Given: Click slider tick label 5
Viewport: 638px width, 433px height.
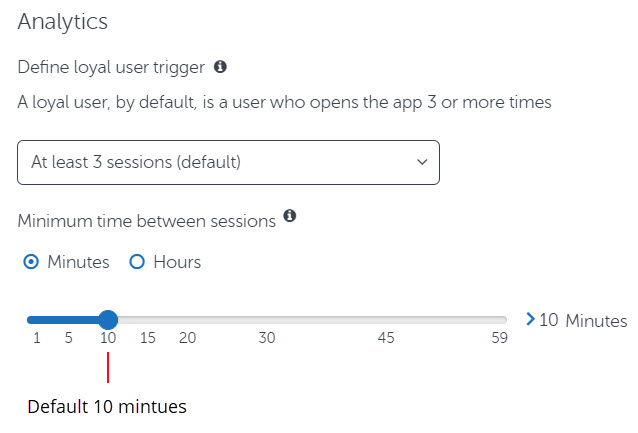Looking at the screenshot, I should 68,338.
